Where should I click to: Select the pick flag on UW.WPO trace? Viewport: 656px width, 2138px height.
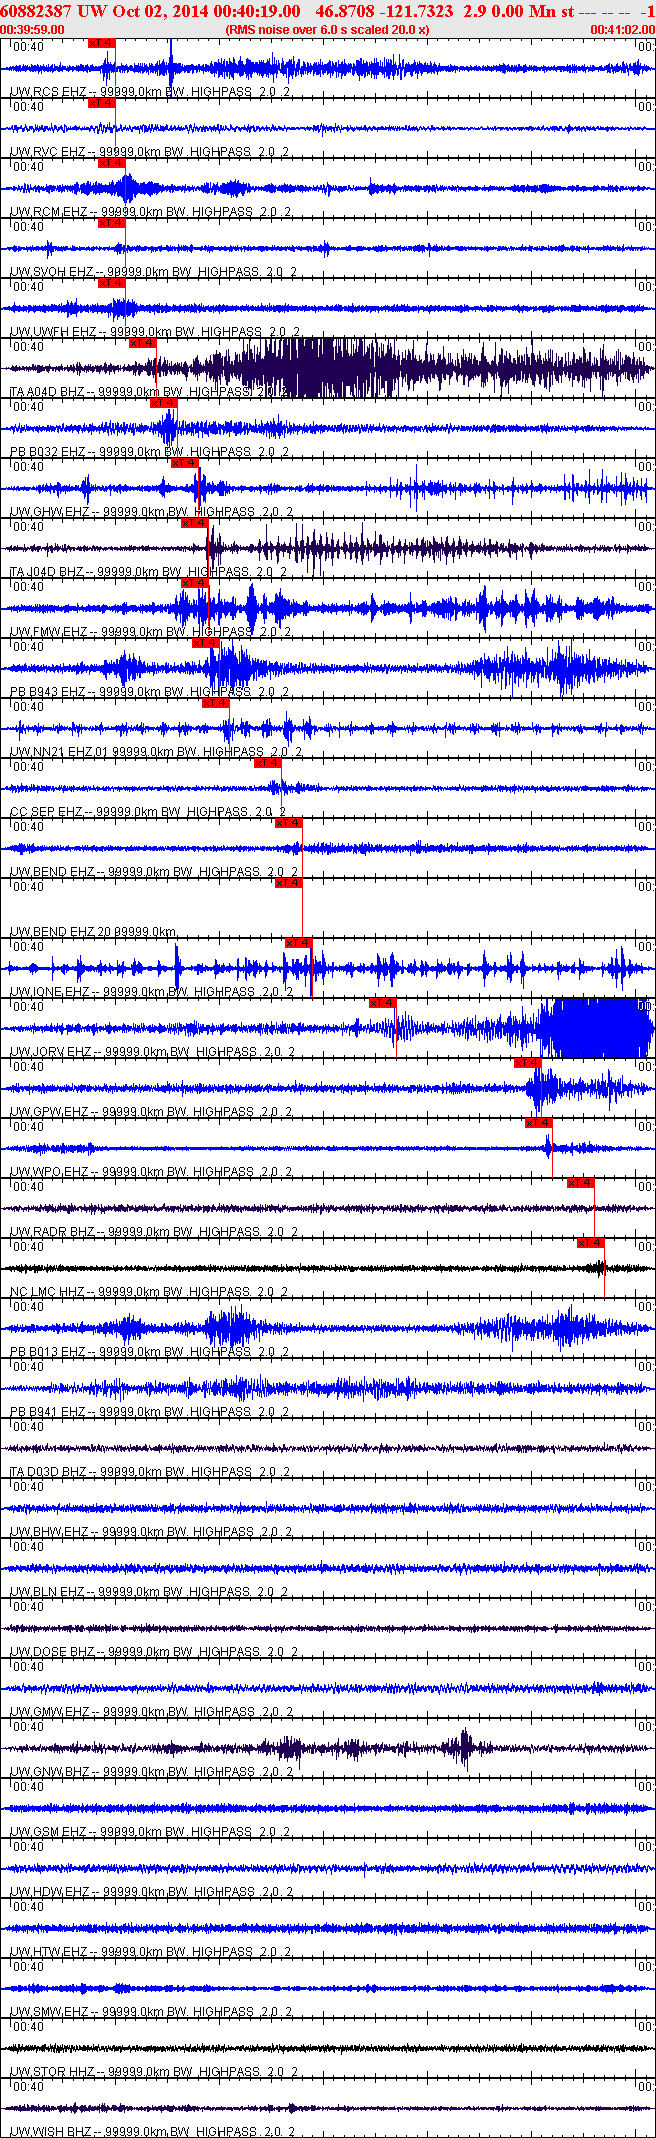click(539, 1123)
